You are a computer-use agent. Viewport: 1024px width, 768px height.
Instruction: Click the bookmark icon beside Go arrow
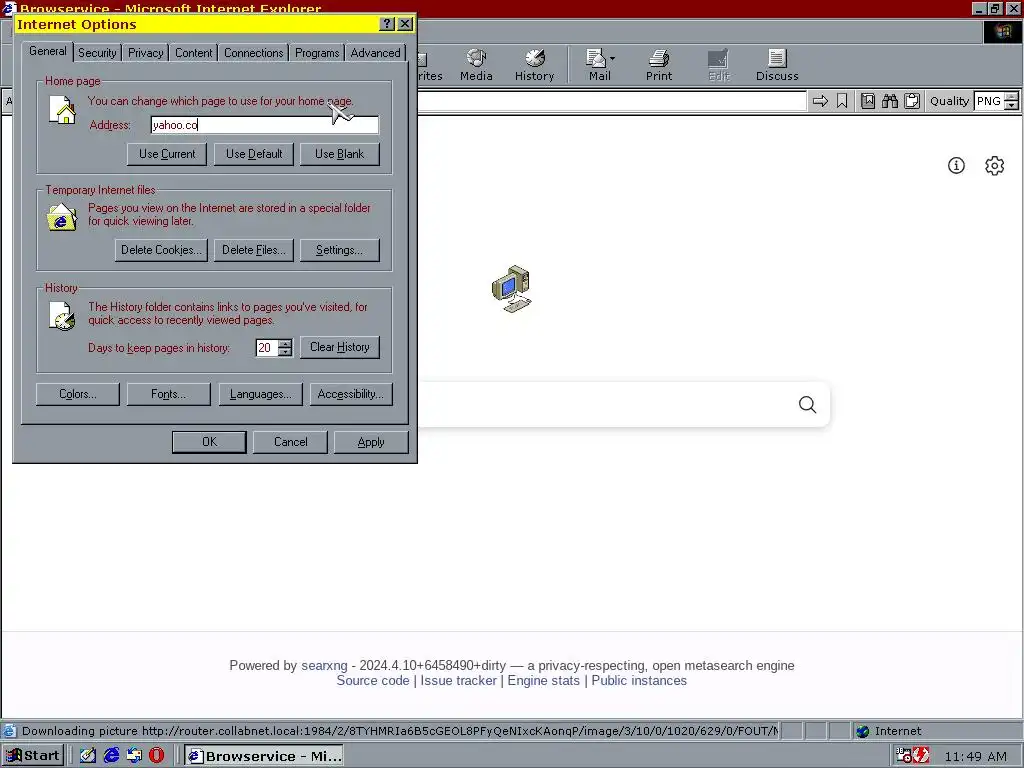(842, 101)
